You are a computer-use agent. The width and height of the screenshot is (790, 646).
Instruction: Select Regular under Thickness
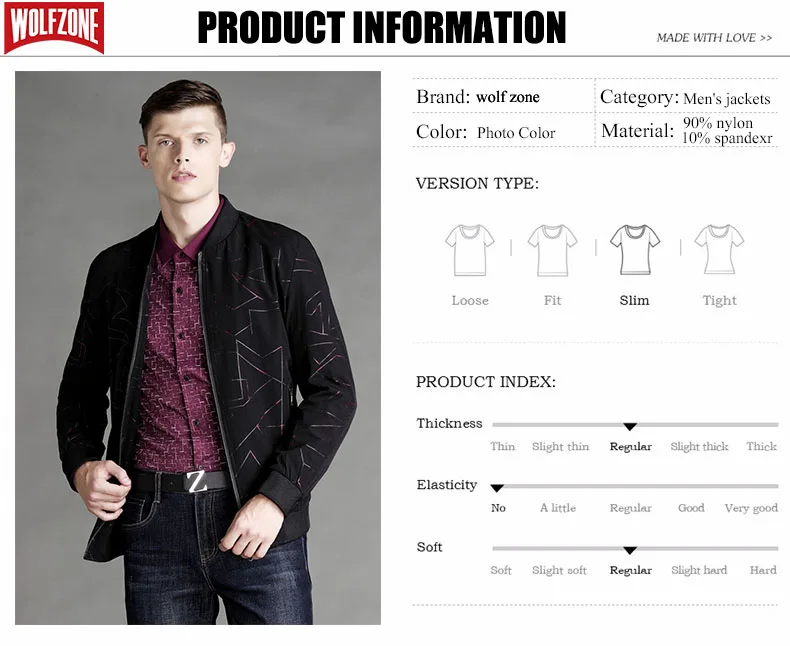(631, 446)
